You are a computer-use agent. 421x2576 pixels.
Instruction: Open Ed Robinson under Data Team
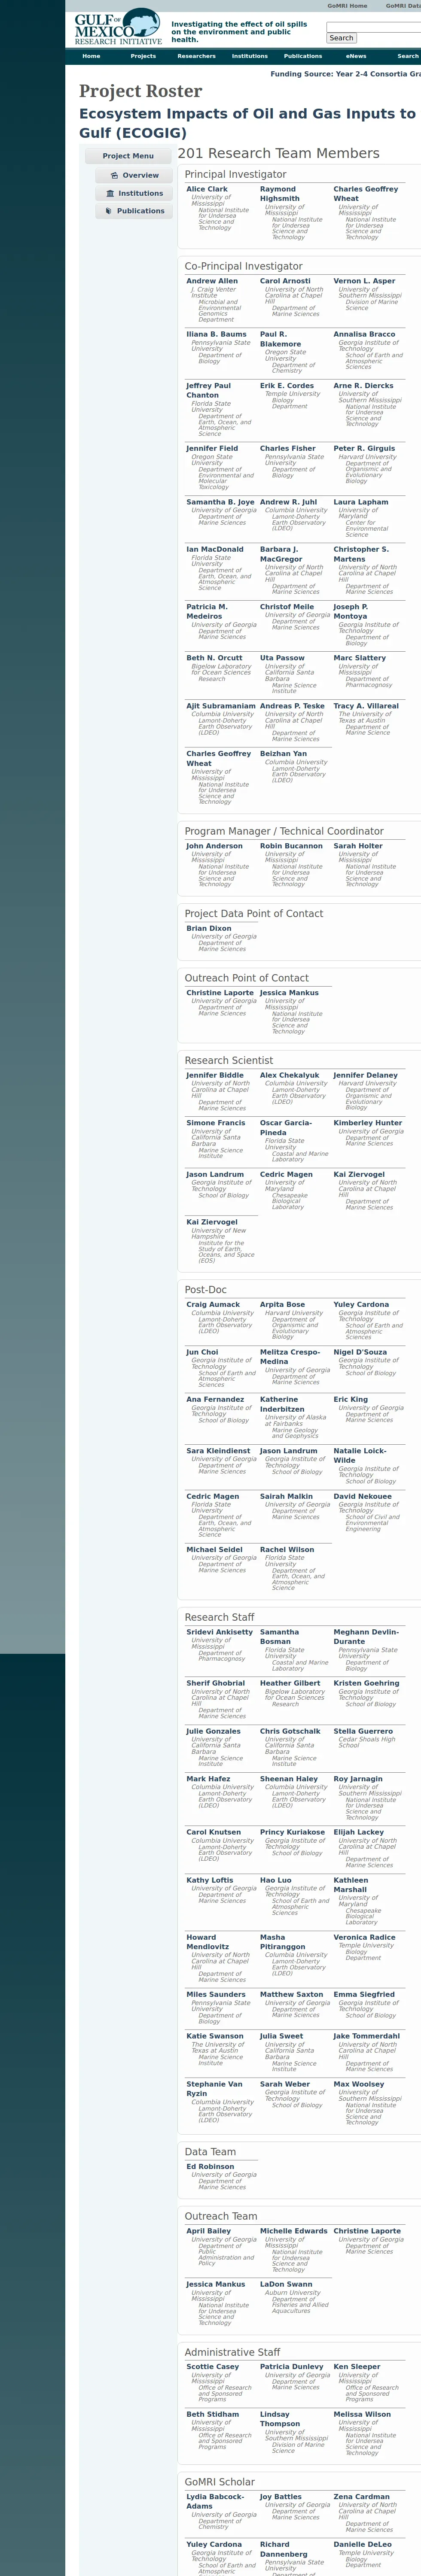coord(210,2167)
